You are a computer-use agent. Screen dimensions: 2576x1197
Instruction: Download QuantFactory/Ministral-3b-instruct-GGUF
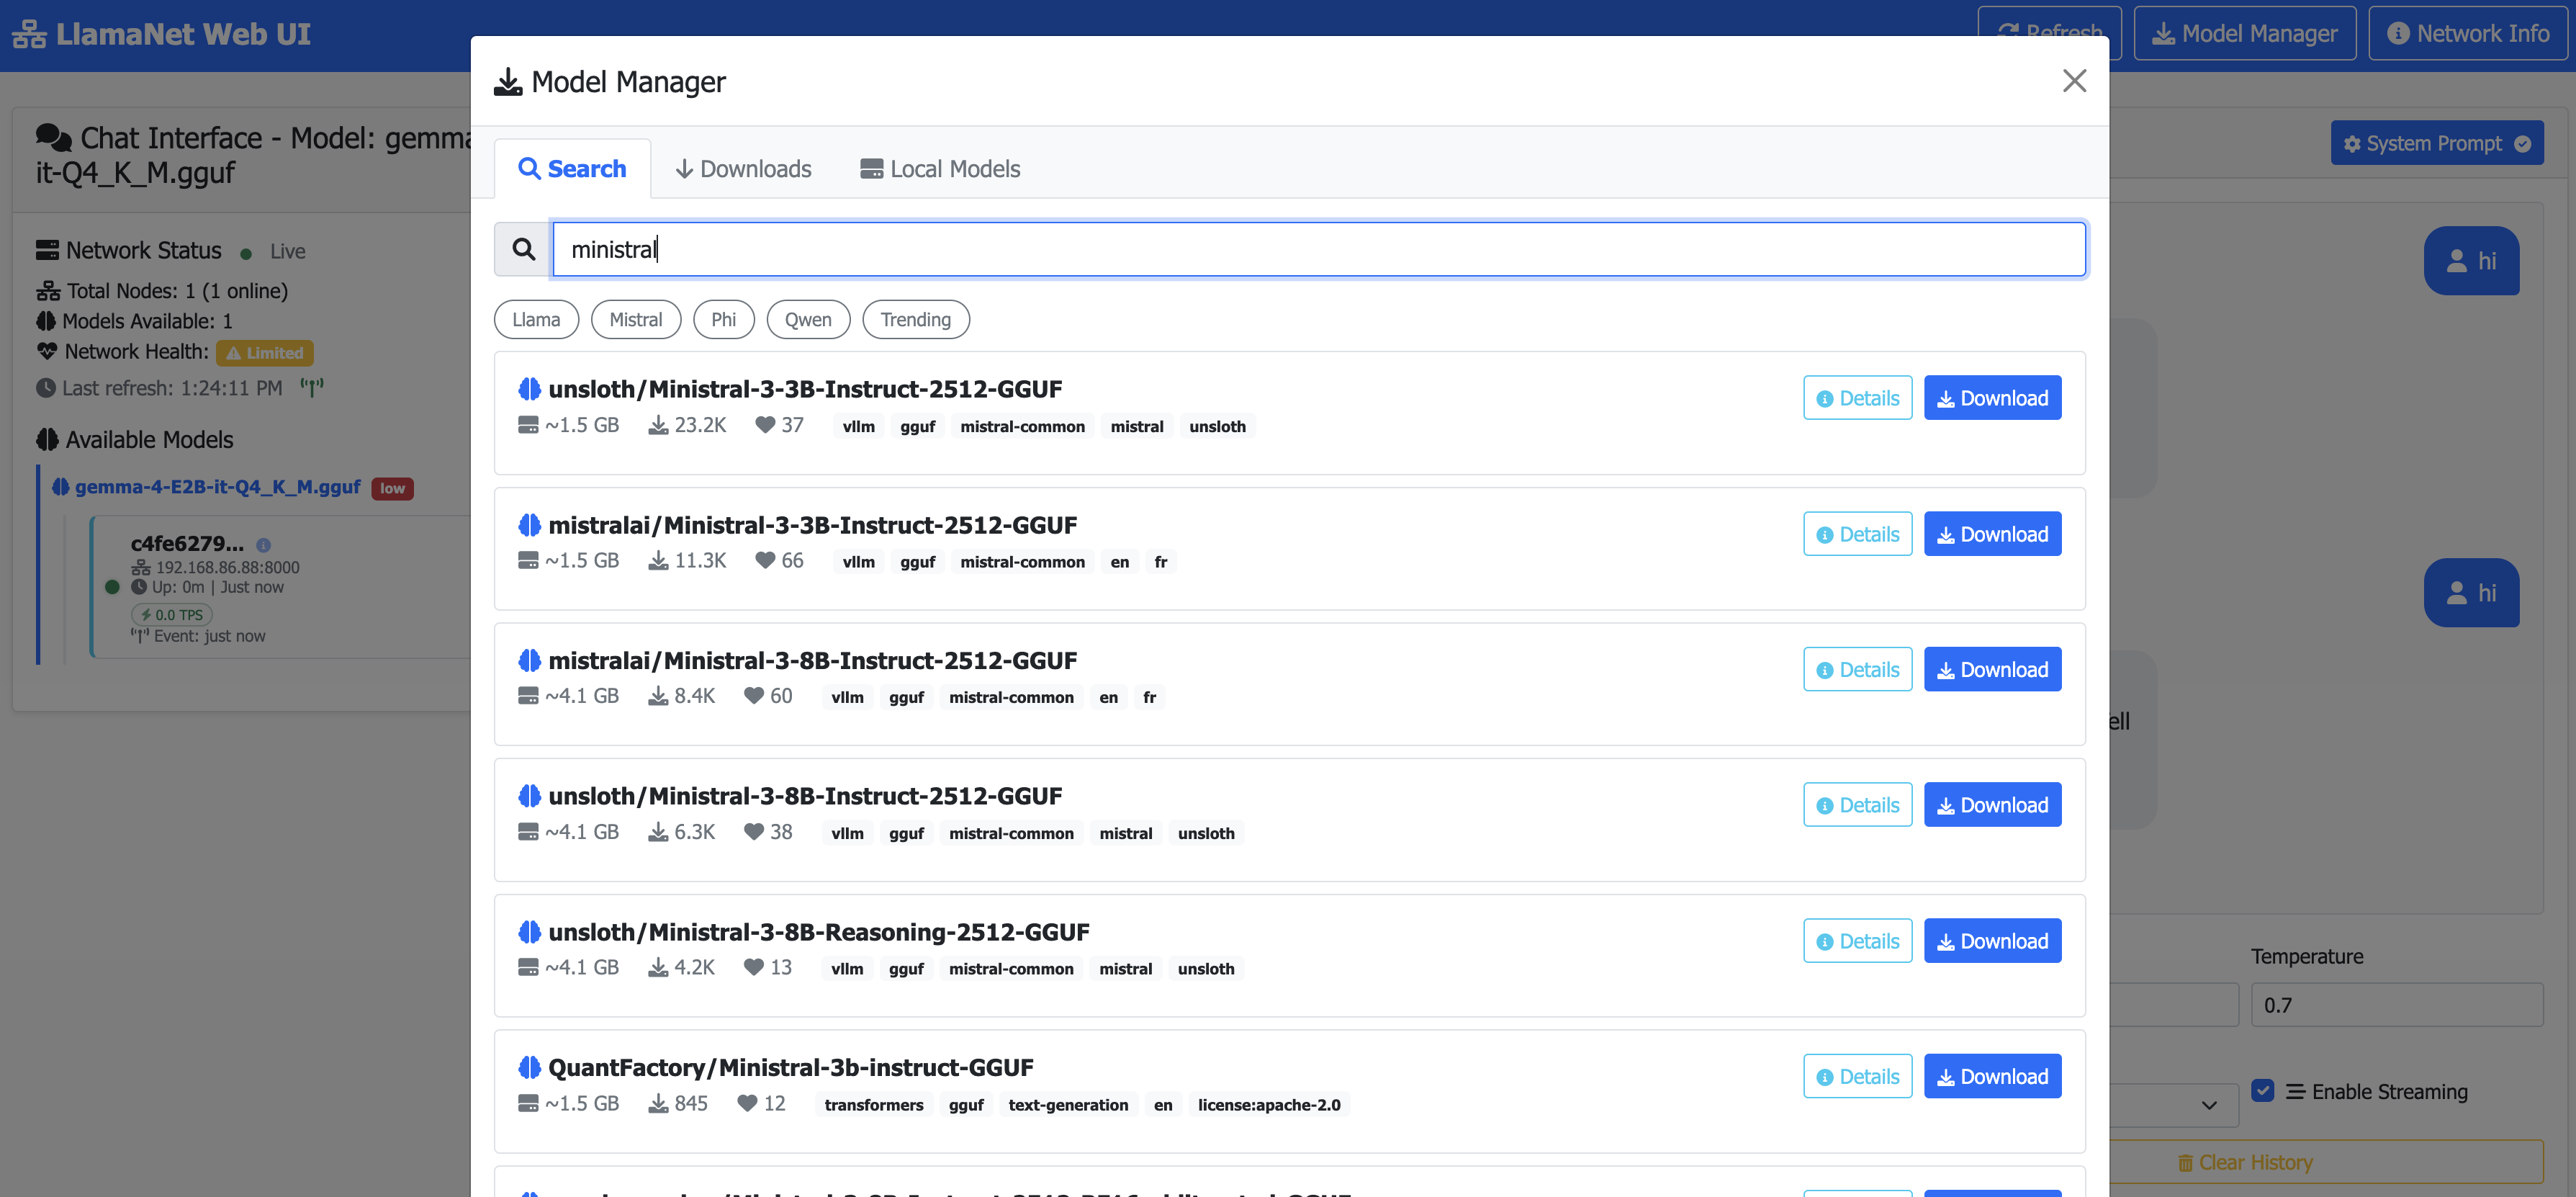click(x=1992, y=1076)
